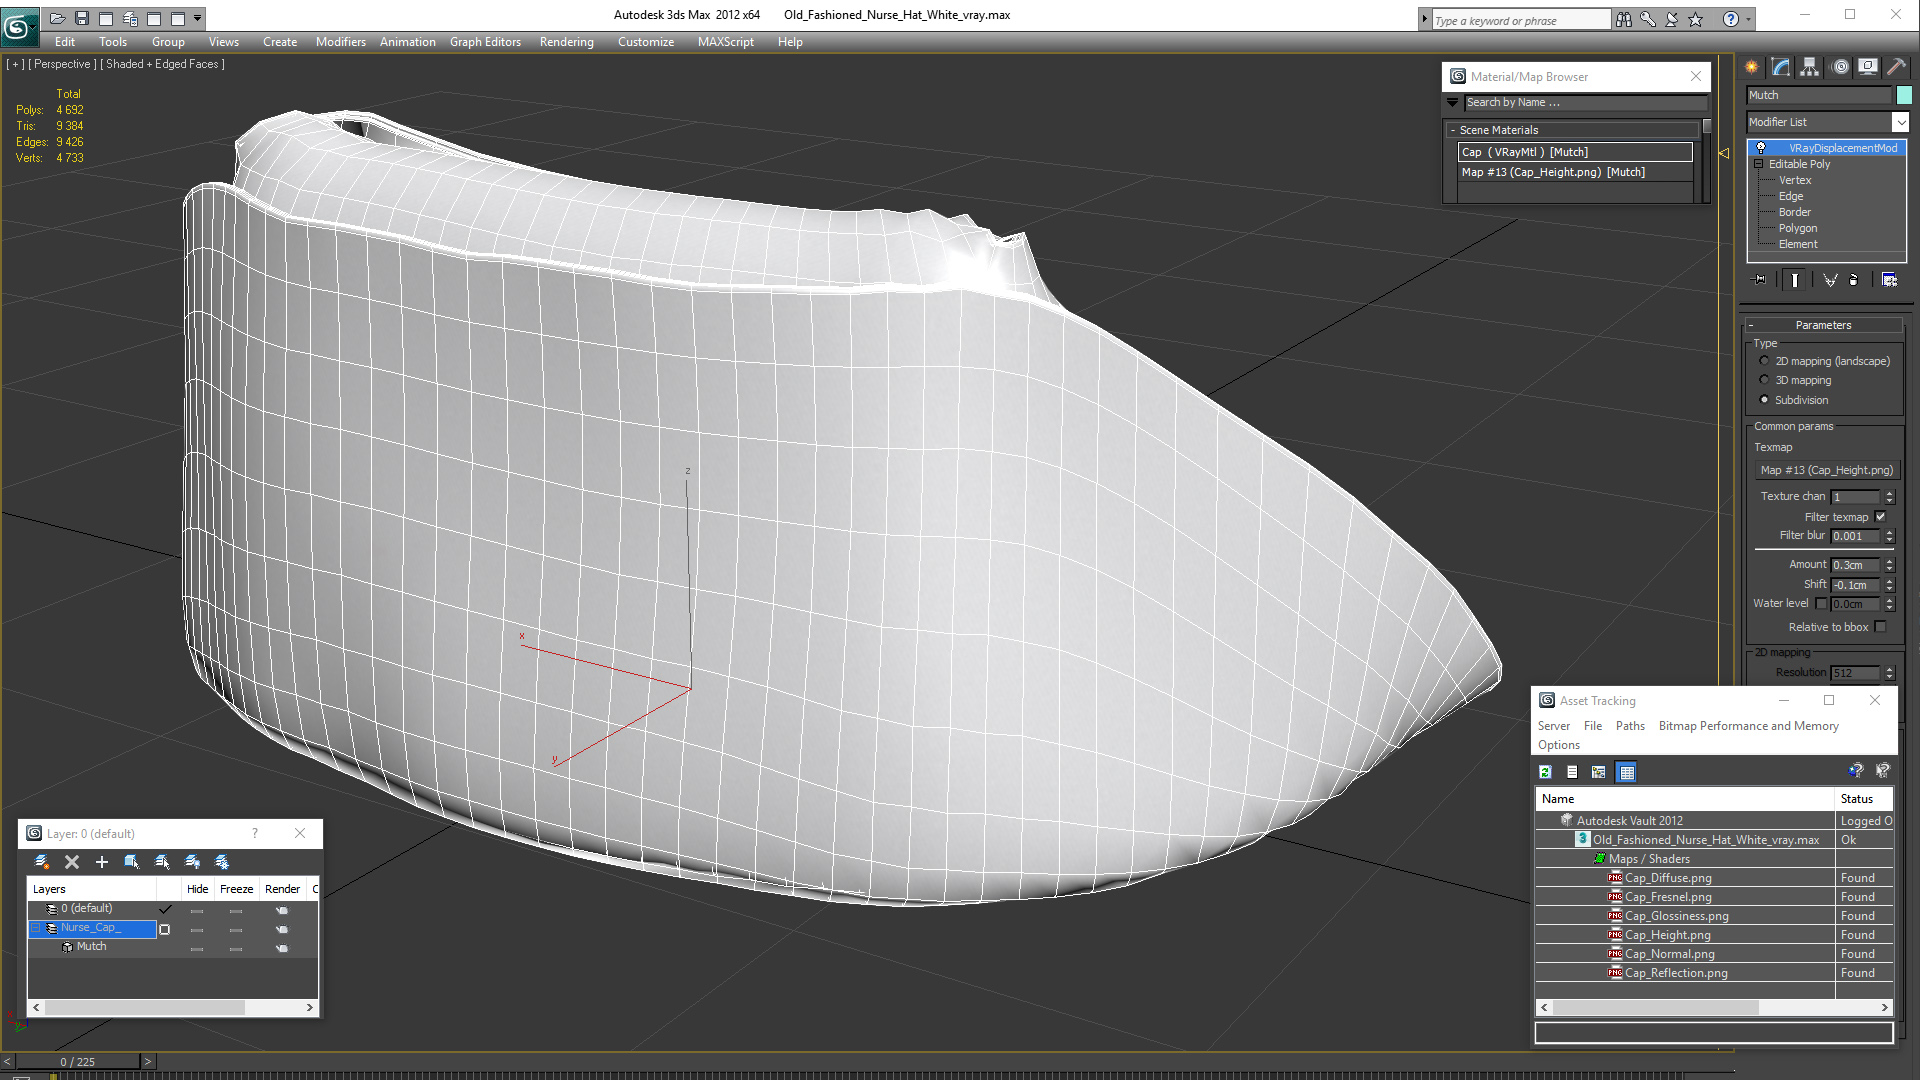Click Refresh icon in Asset Tracking toolbar
1920x1080 pixels.
click(1545, 772)
